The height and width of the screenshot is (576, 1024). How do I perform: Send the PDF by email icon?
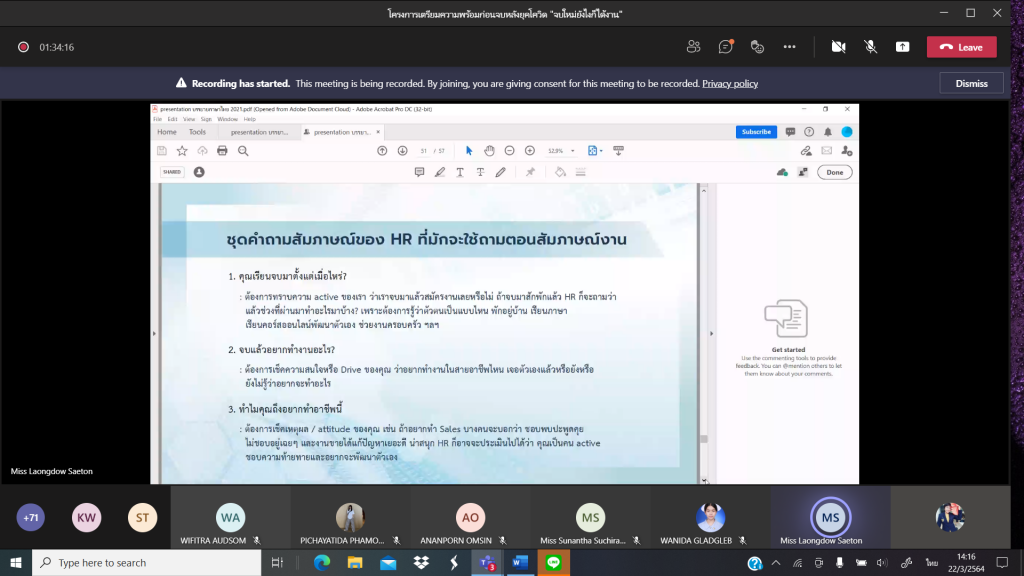point(827,151)
